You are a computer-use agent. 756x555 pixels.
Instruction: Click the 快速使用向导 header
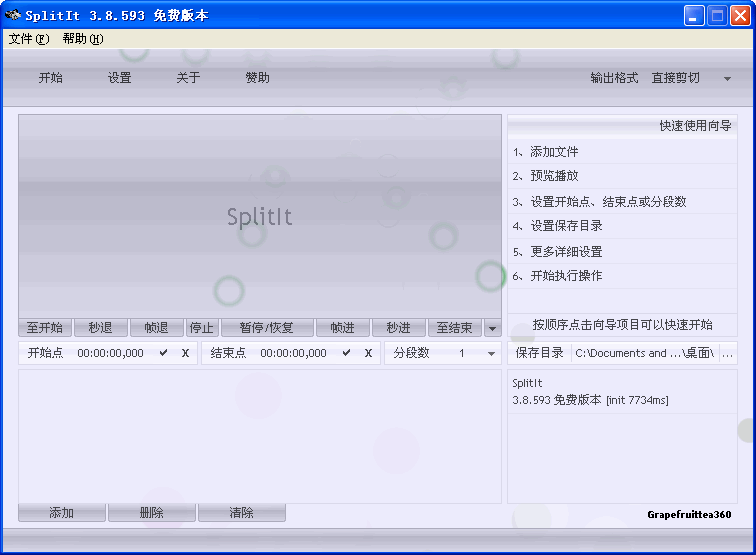[x=695, y=126]
